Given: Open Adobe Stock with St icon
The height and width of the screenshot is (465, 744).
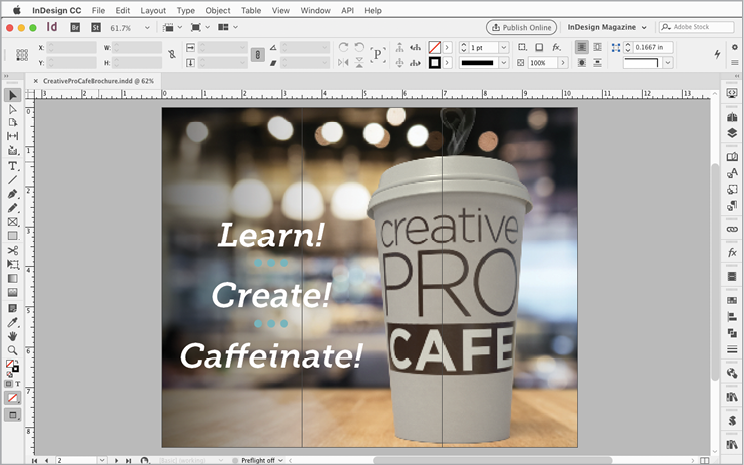Looking at the screenshot, I should coord(95,27).
